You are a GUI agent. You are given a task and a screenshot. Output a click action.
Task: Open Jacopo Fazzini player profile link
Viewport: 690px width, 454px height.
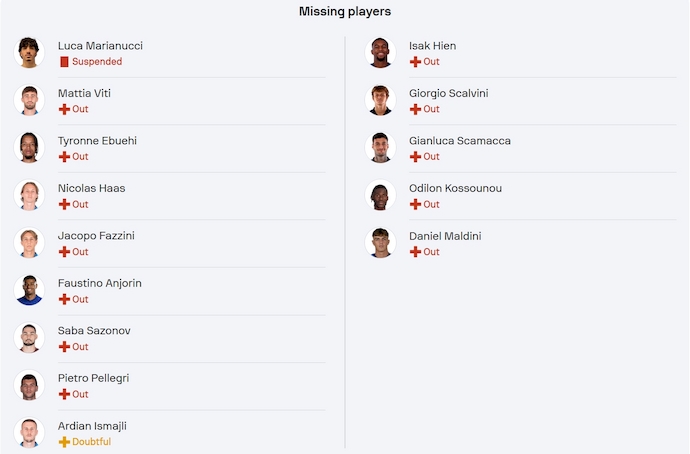(96, 236)
